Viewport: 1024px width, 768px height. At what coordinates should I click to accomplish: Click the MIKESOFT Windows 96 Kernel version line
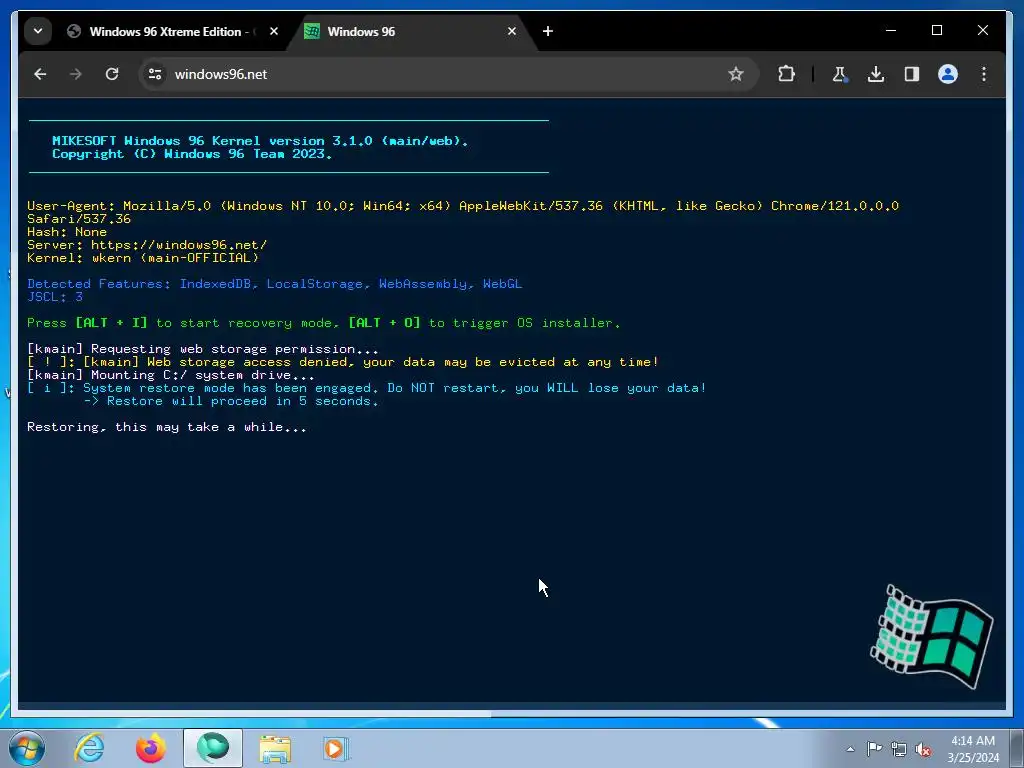[260, 140]
